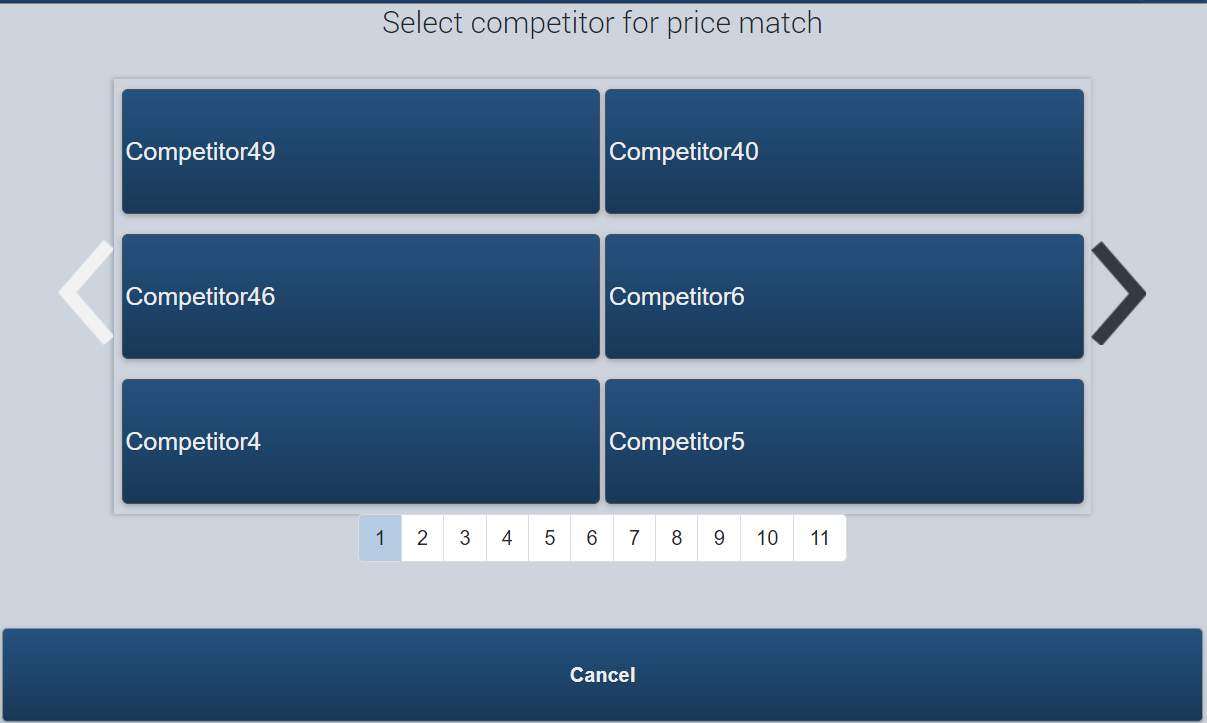The width and height of the screenshot is (1207, 723).
Task: Select the Competitor4 option
Action: [x=361, y=441]
